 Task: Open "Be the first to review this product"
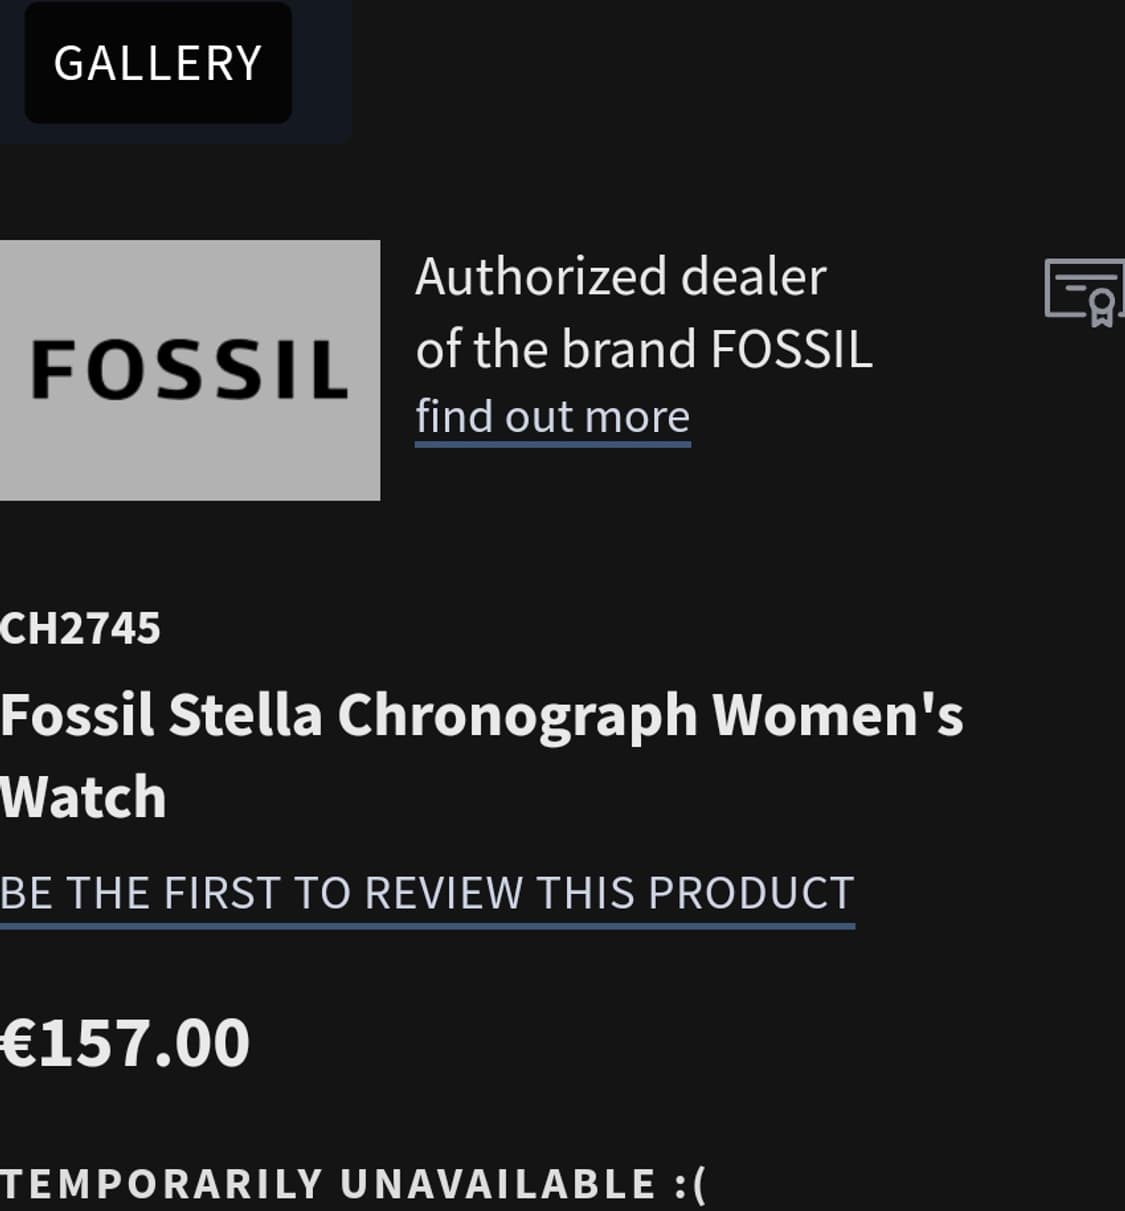(427, 893)
